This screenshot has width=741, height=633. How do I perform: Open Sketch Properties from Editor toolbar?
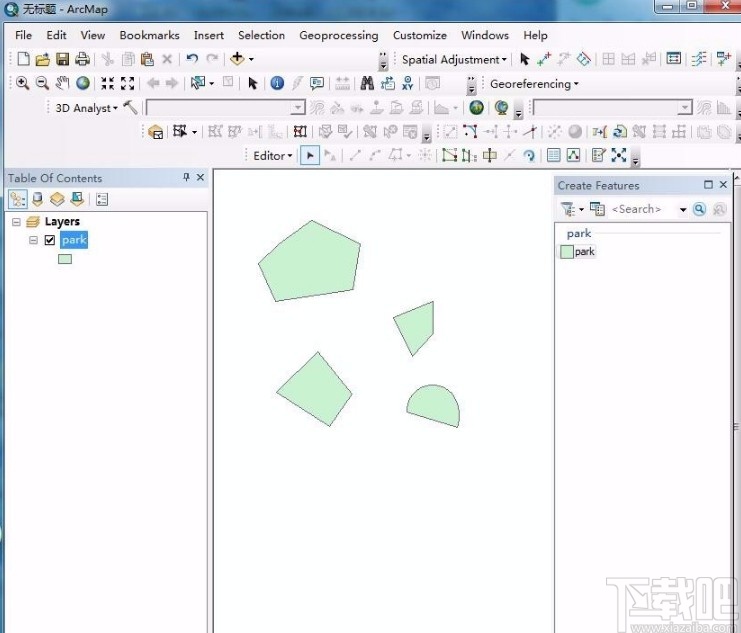pos(573,156)
